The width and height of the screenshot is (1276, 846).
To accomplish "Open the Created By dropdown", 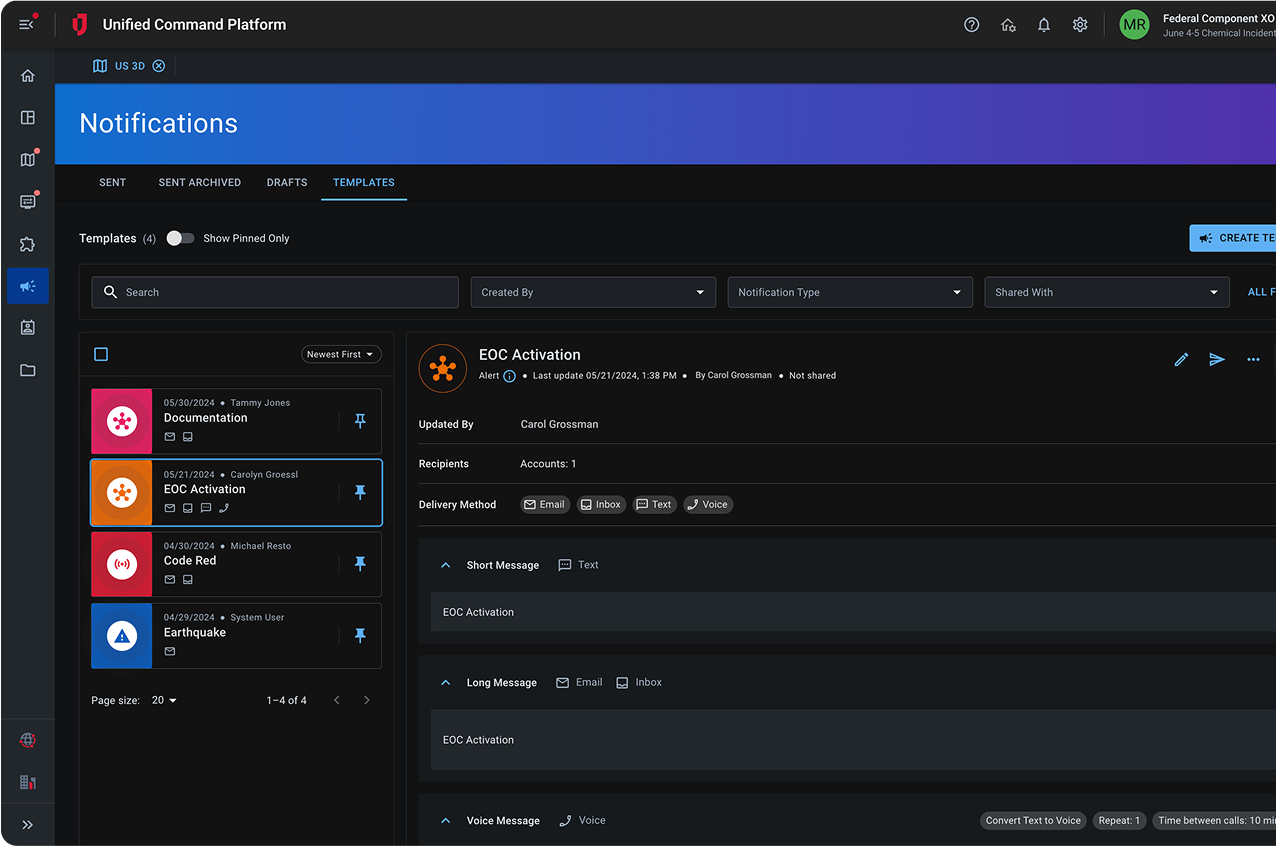I will click(593, 292).
